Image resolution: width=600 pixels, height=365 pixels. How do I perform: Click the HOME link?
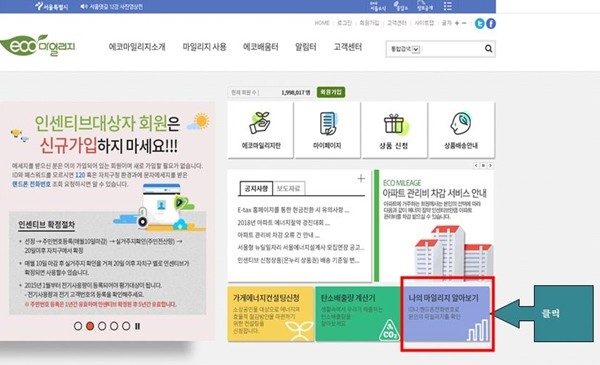tap(322, 23)
